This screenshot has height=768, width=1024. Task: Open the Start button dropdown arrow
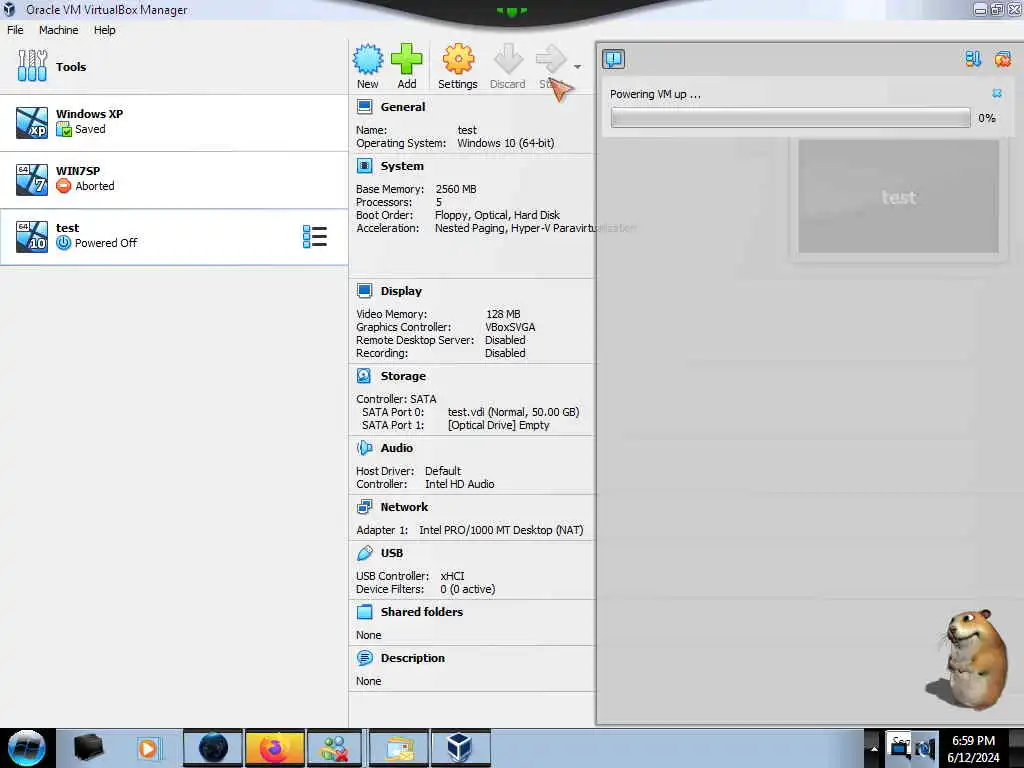(577, 67)
